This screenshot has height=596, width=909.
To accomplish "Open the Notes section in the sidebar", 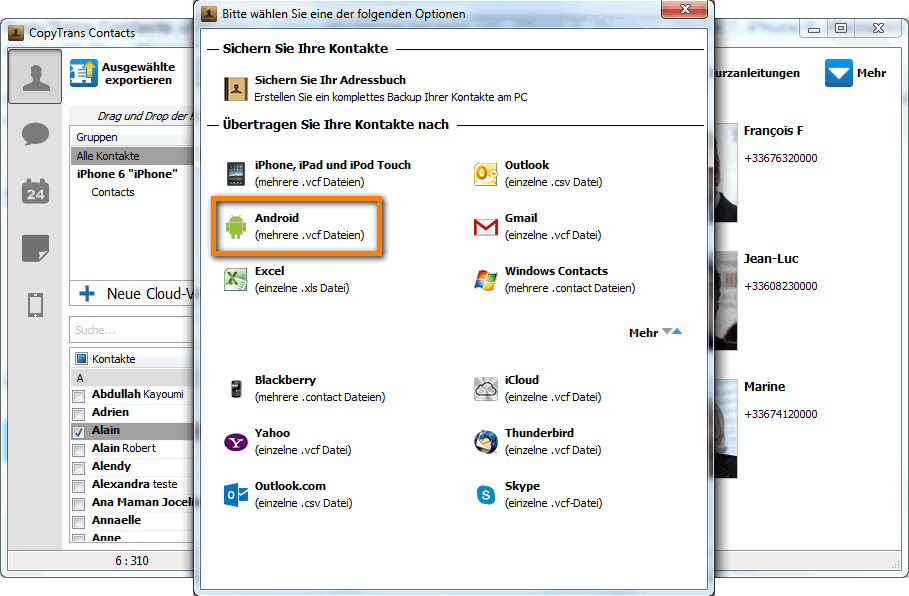I will point(35,248).
